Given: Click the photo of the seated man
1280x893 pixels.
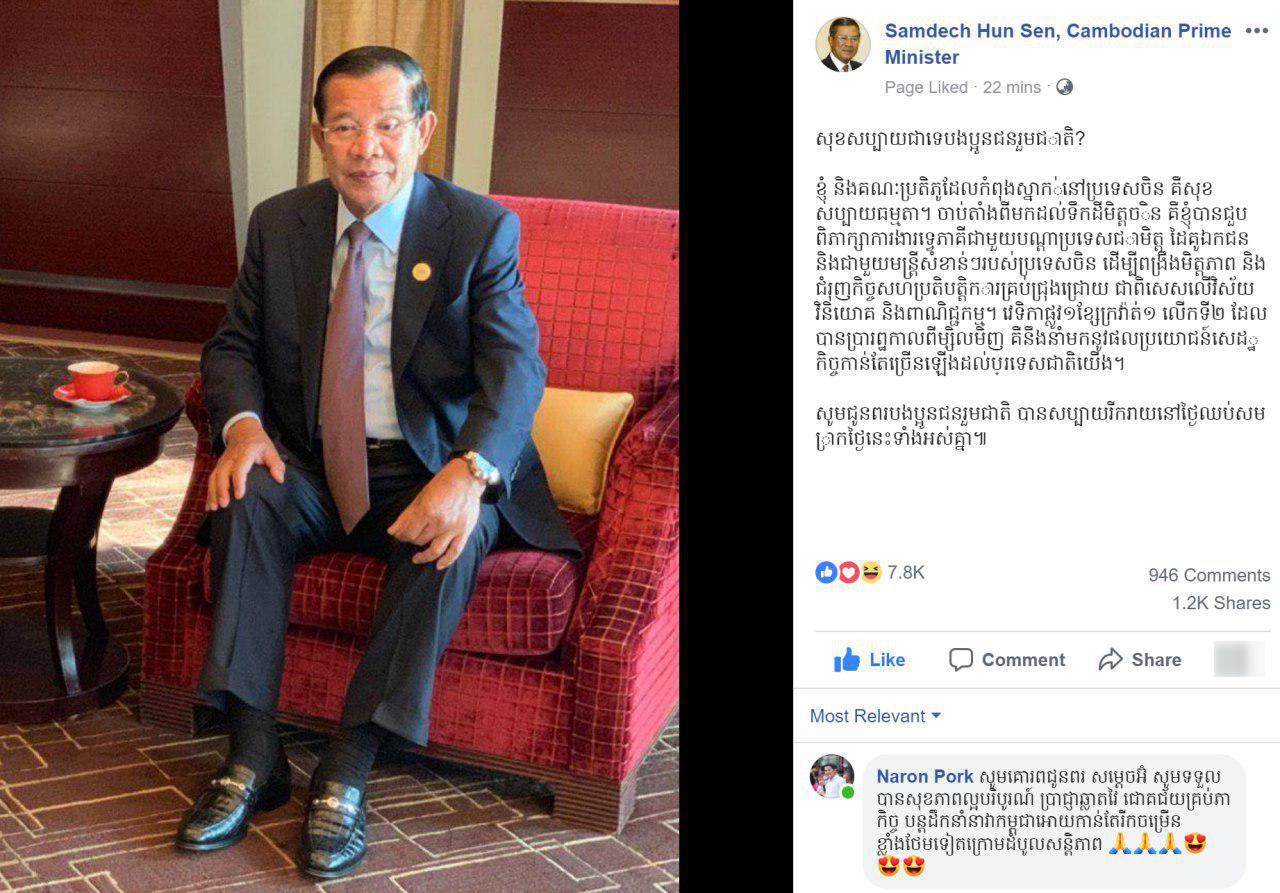Looking at the screenshot, I should [340, 446].
